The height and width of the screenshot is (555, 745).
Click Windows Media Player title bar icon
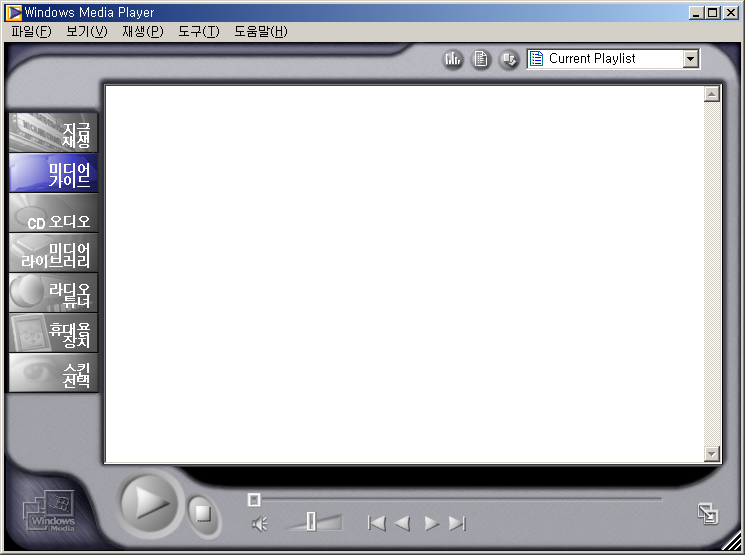(x=14, y=12)
